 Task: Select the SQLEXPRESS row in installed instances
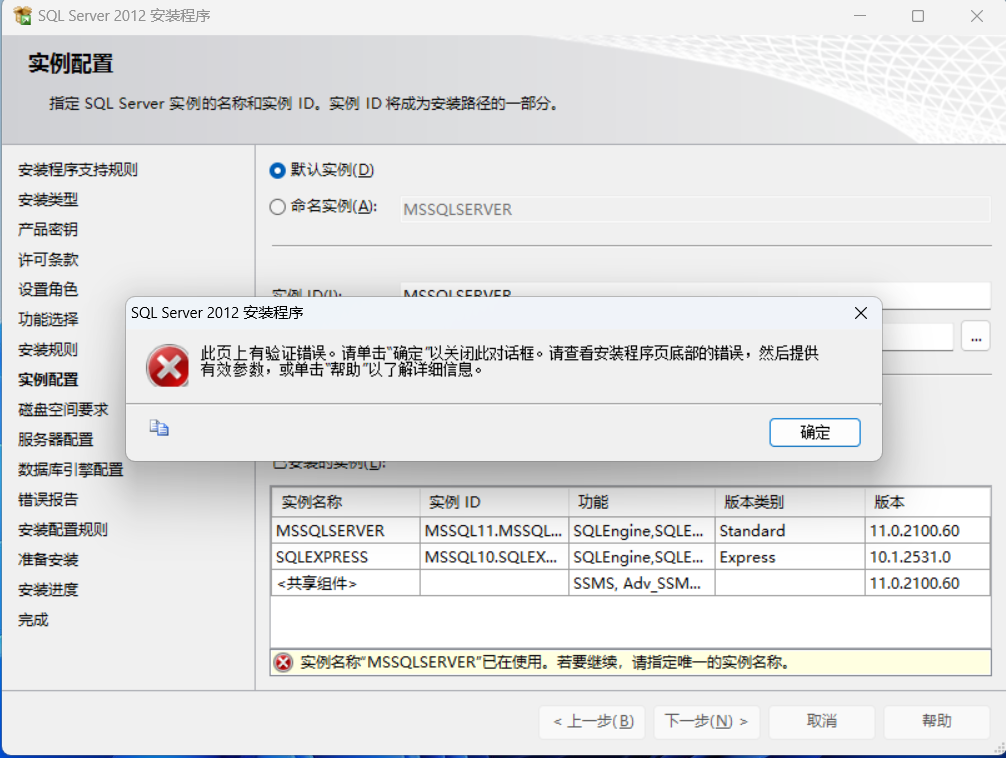pyautogui.click(x=631, y=557)
